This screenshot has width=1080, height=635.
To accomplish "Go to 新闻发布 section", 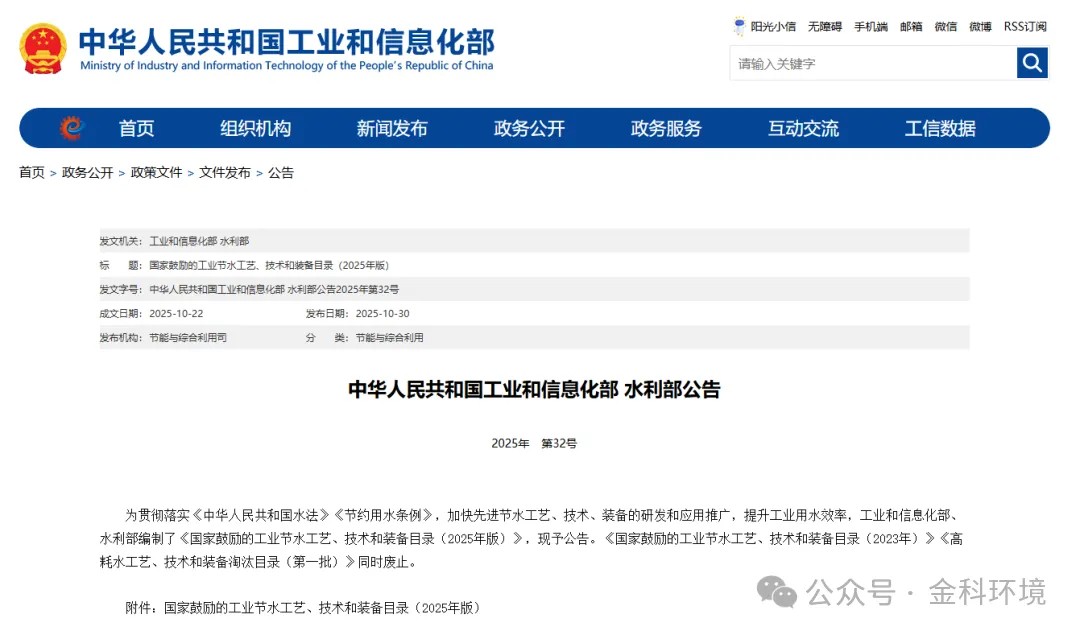I will point(392,128).
